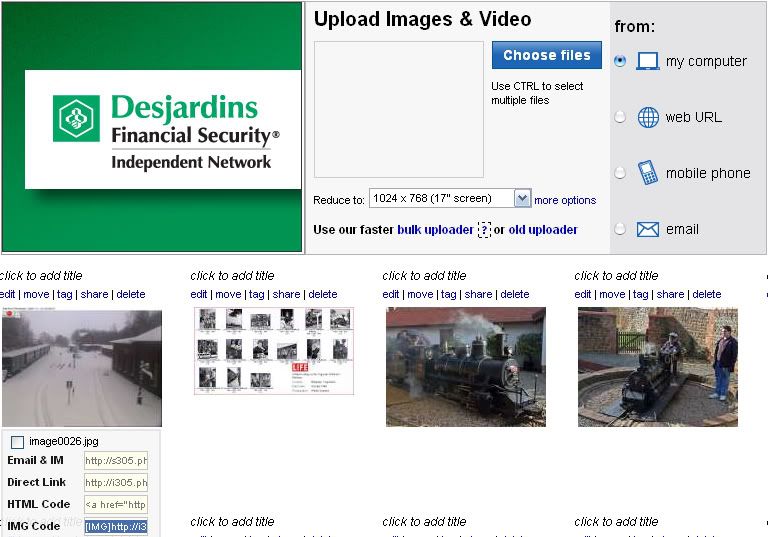
Task: Select the my computer radio button
Action: (620, 61)
